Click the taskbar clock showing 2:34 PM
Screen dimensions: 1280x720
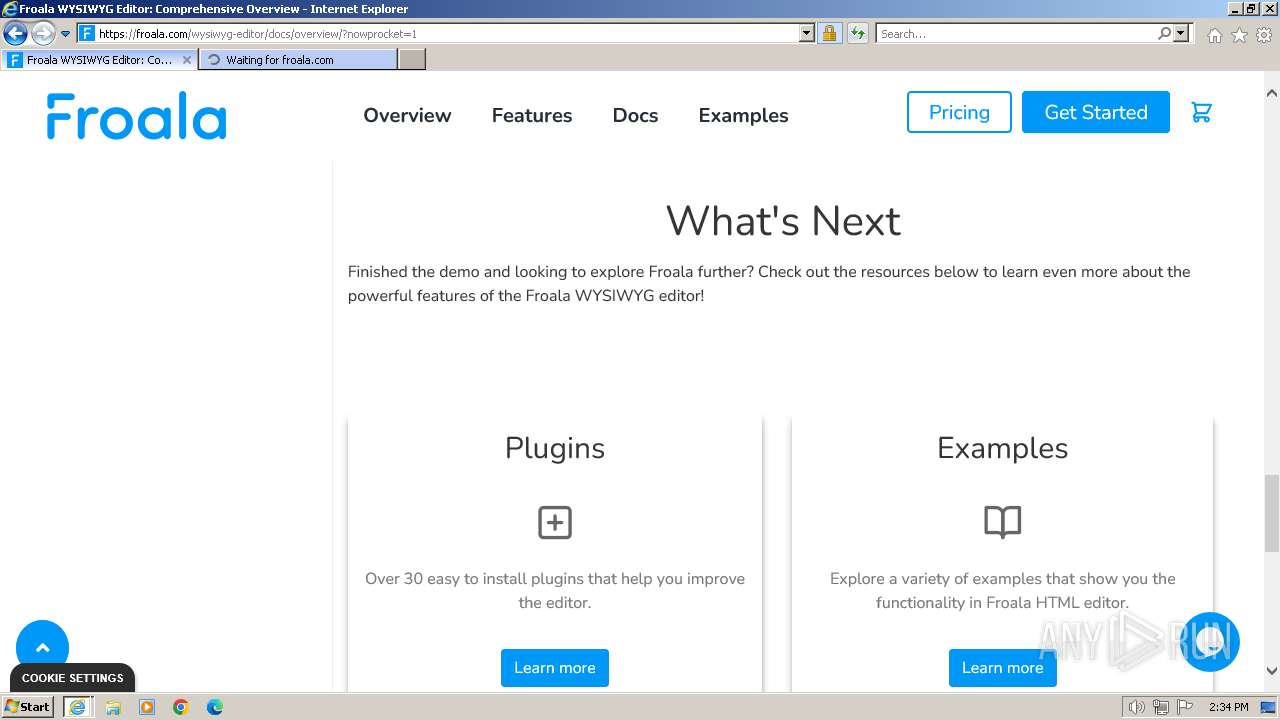click(x=1228, y=707)
